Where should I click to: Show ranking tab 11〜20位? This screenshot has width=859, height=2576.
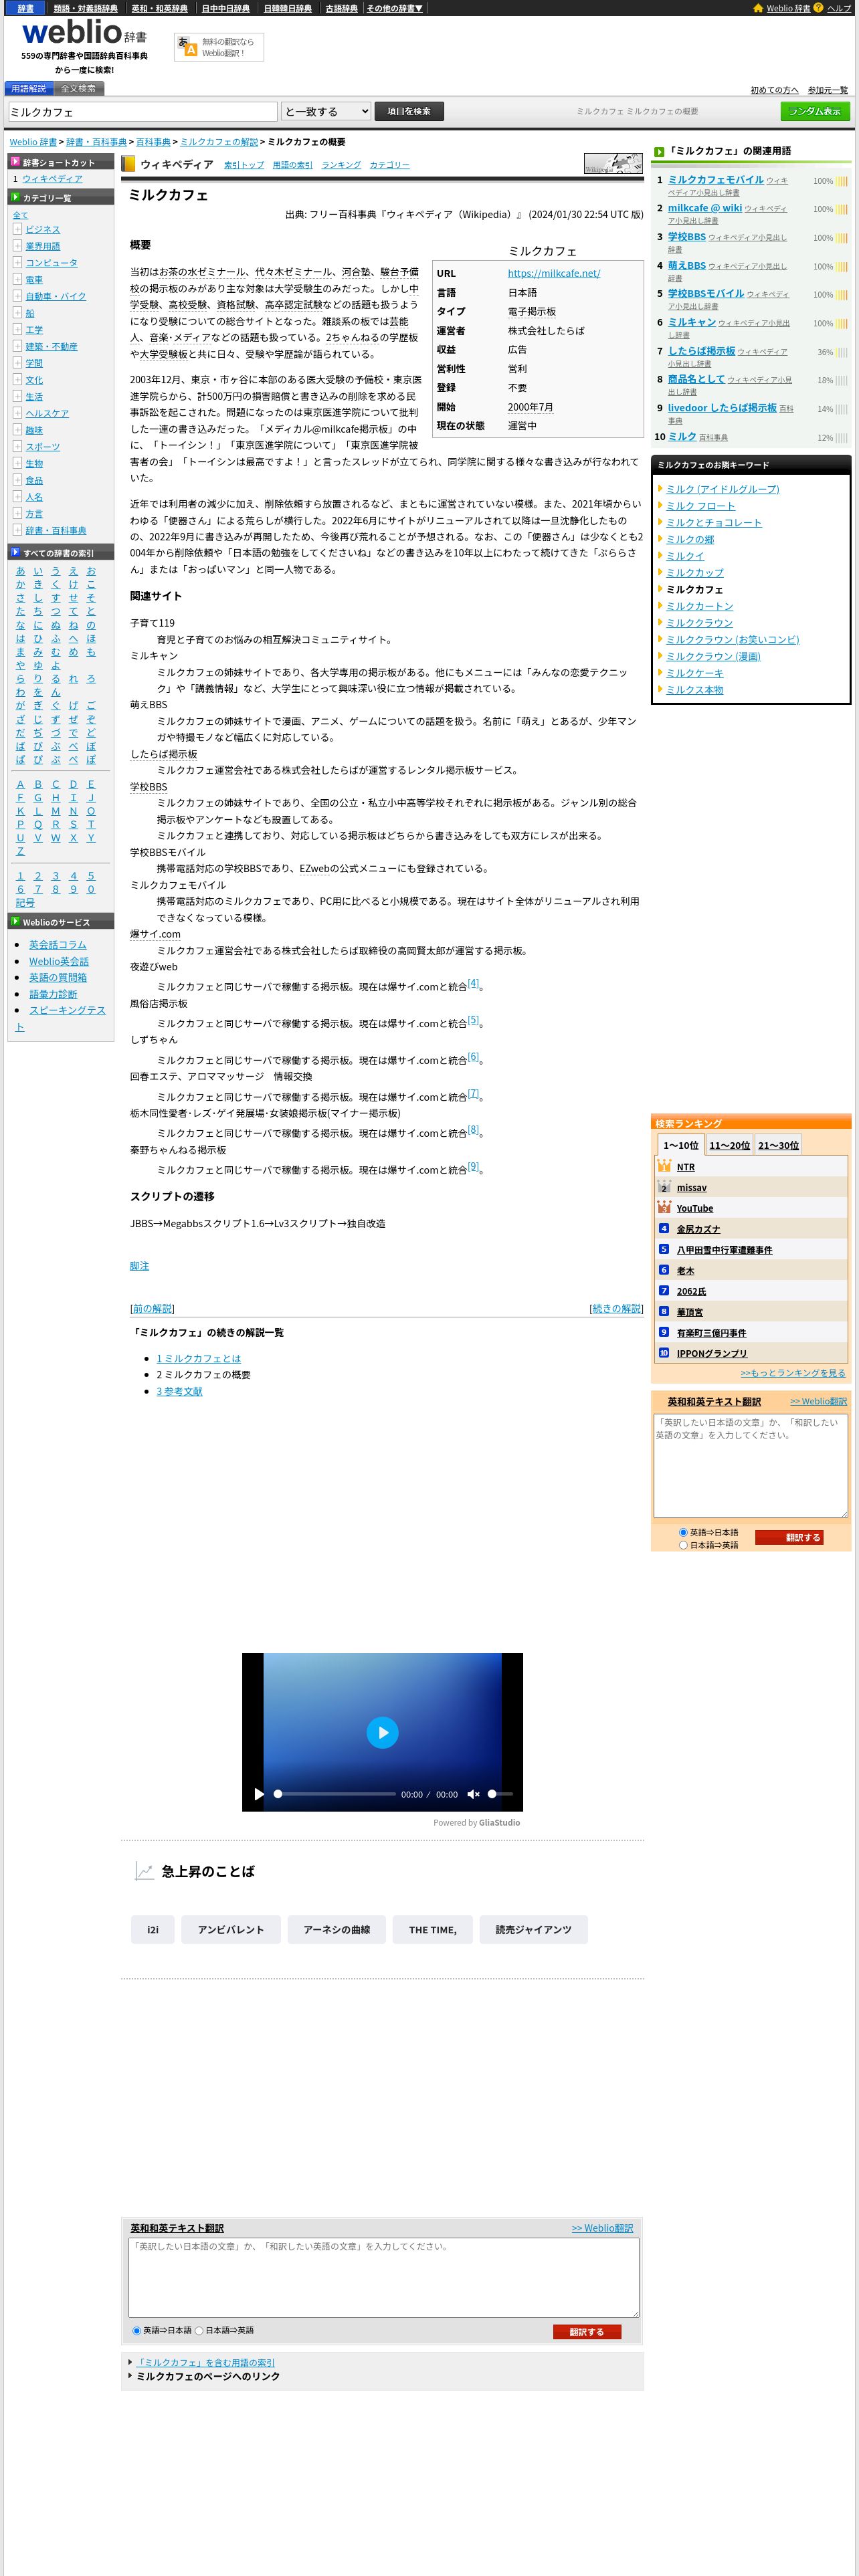pyautogui.click(x=729, y=1145)
